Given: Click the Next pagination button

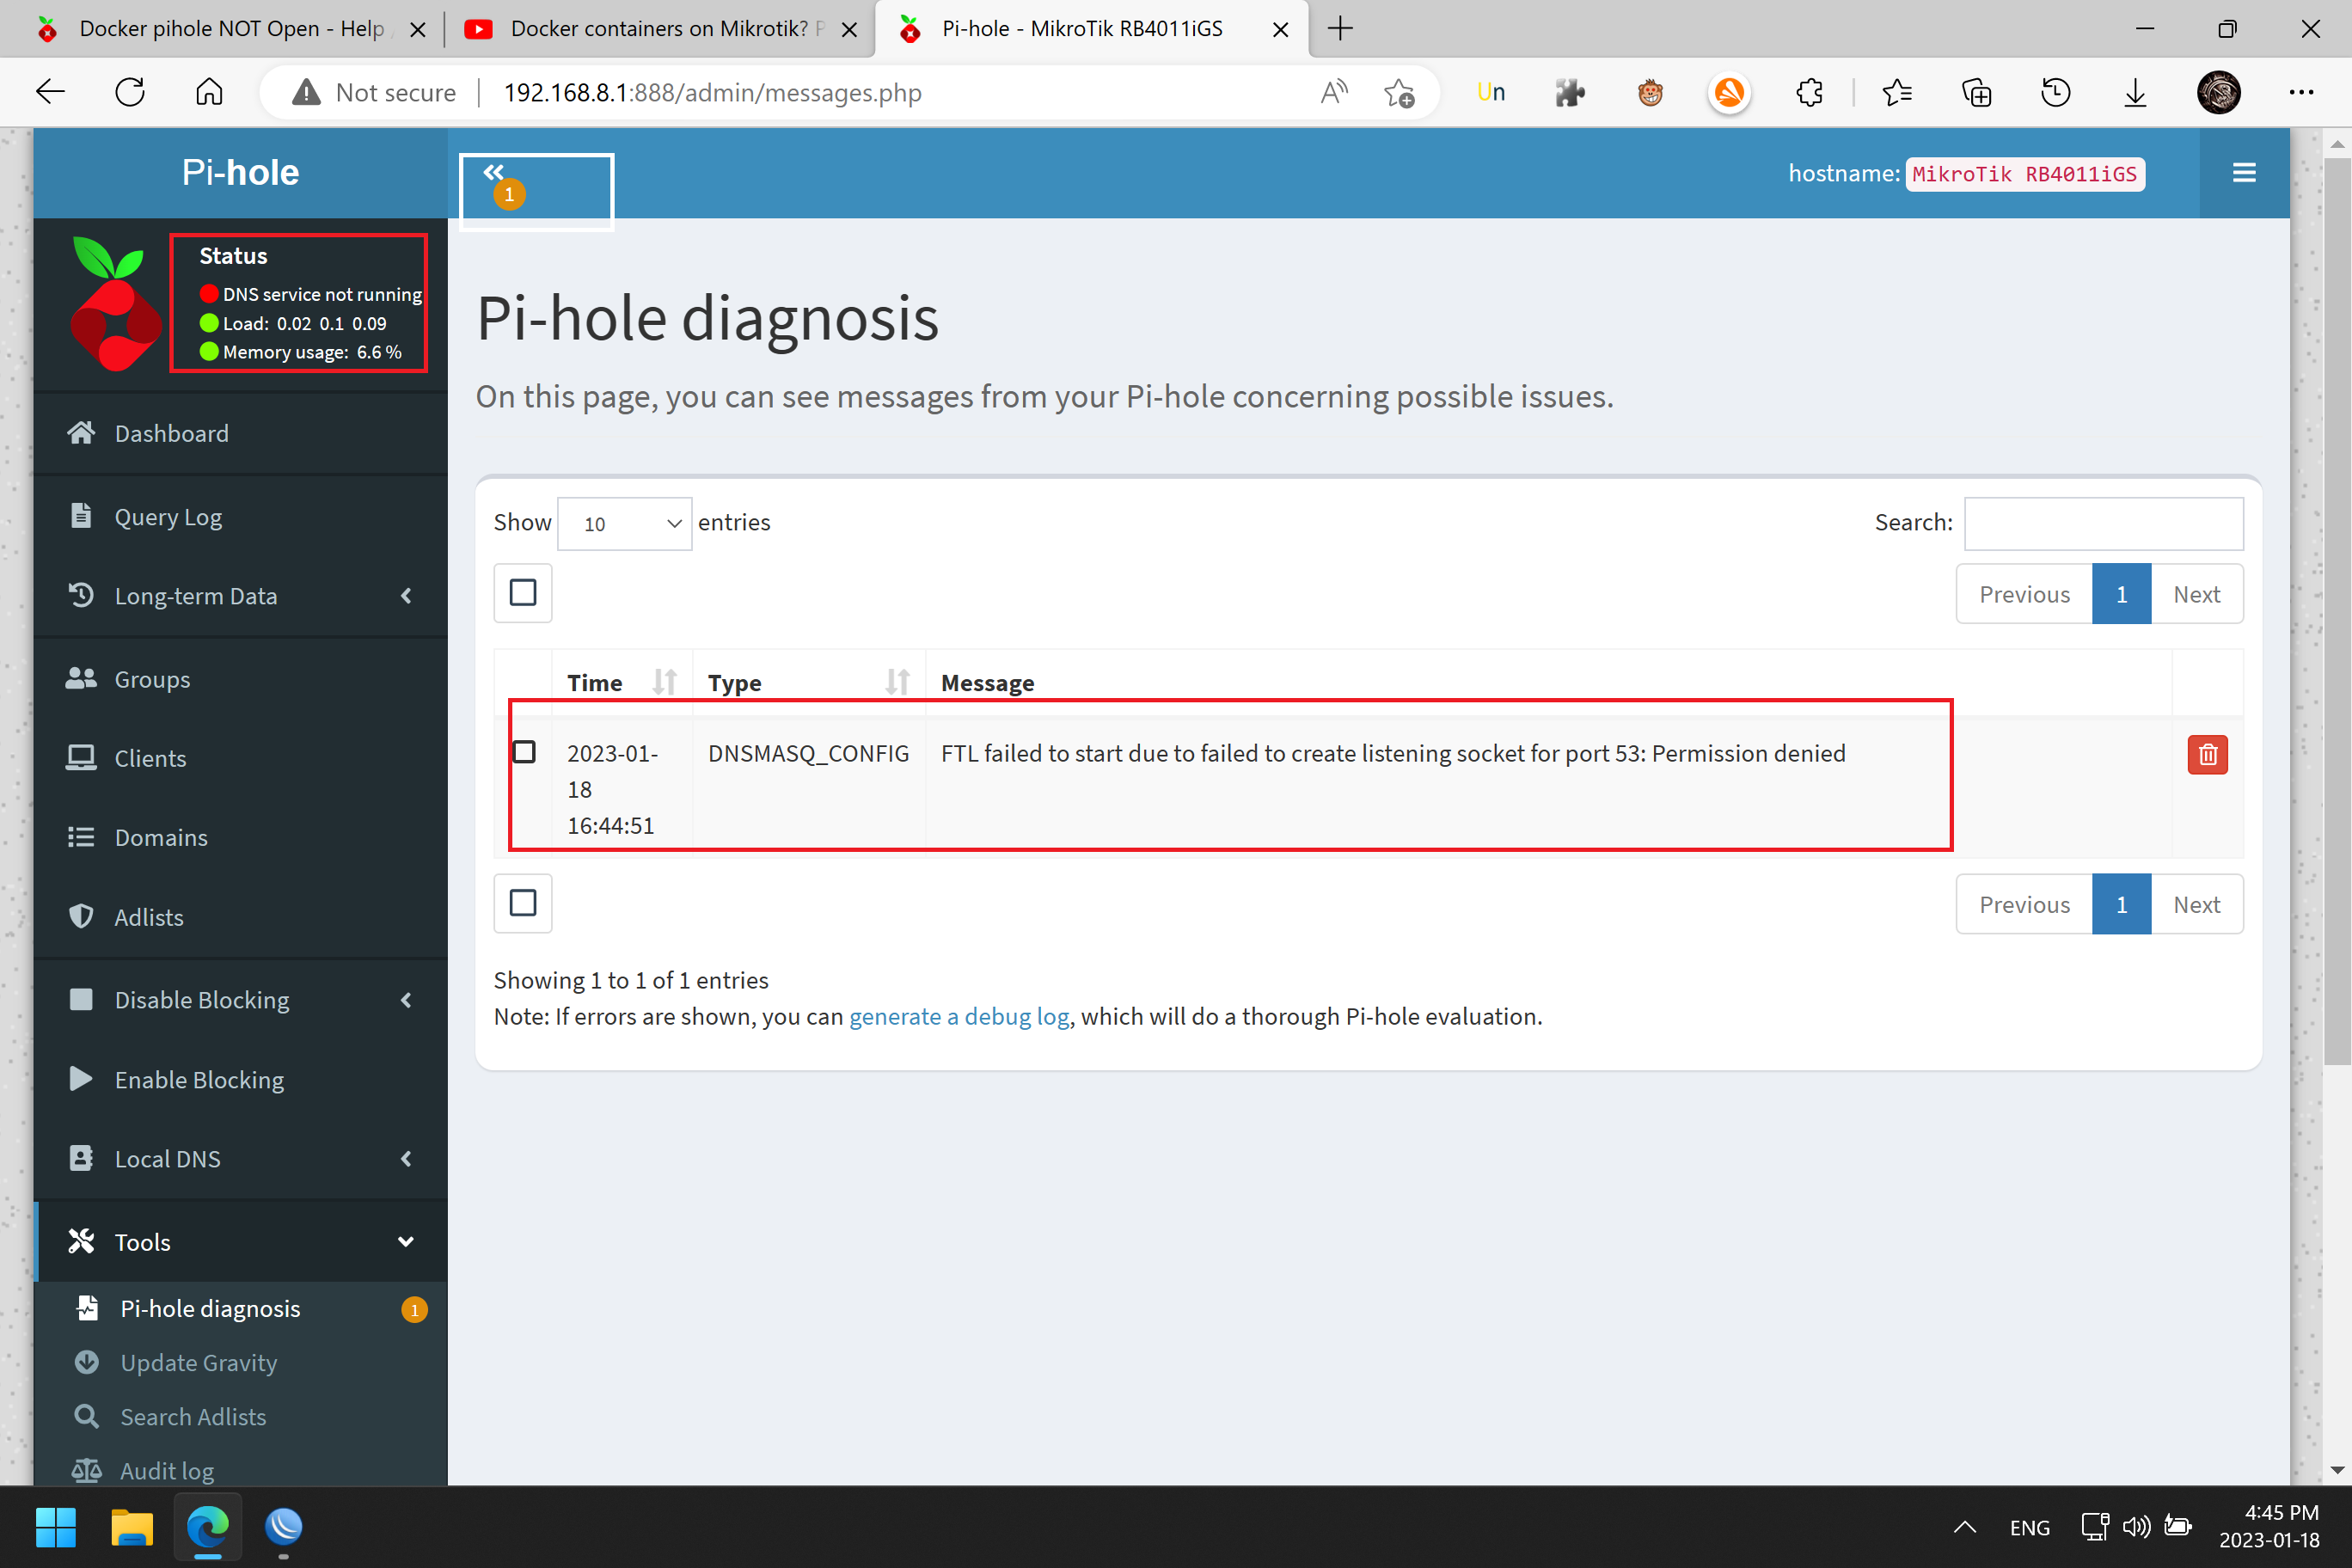Looking at the screenshot, I should click(2196, 593).
